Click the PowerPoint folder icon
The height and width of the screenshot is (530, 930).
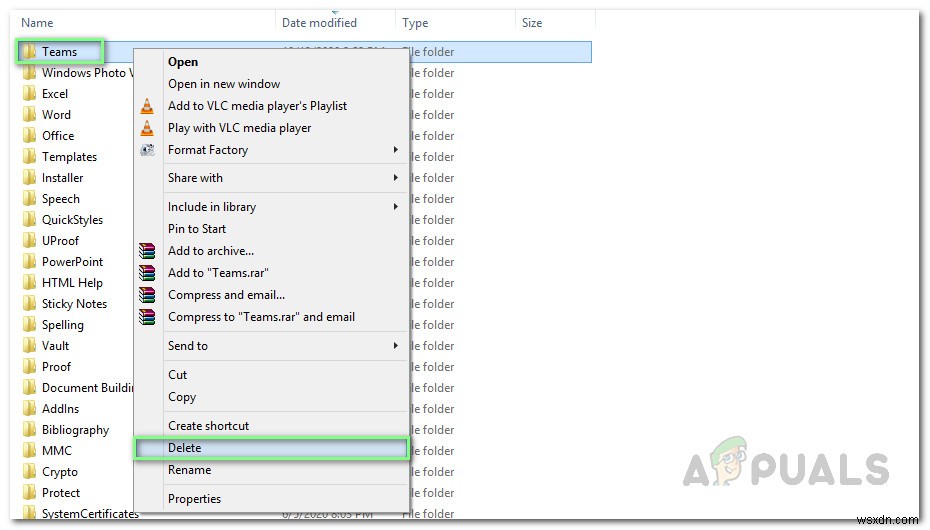(x=29, y=261)
